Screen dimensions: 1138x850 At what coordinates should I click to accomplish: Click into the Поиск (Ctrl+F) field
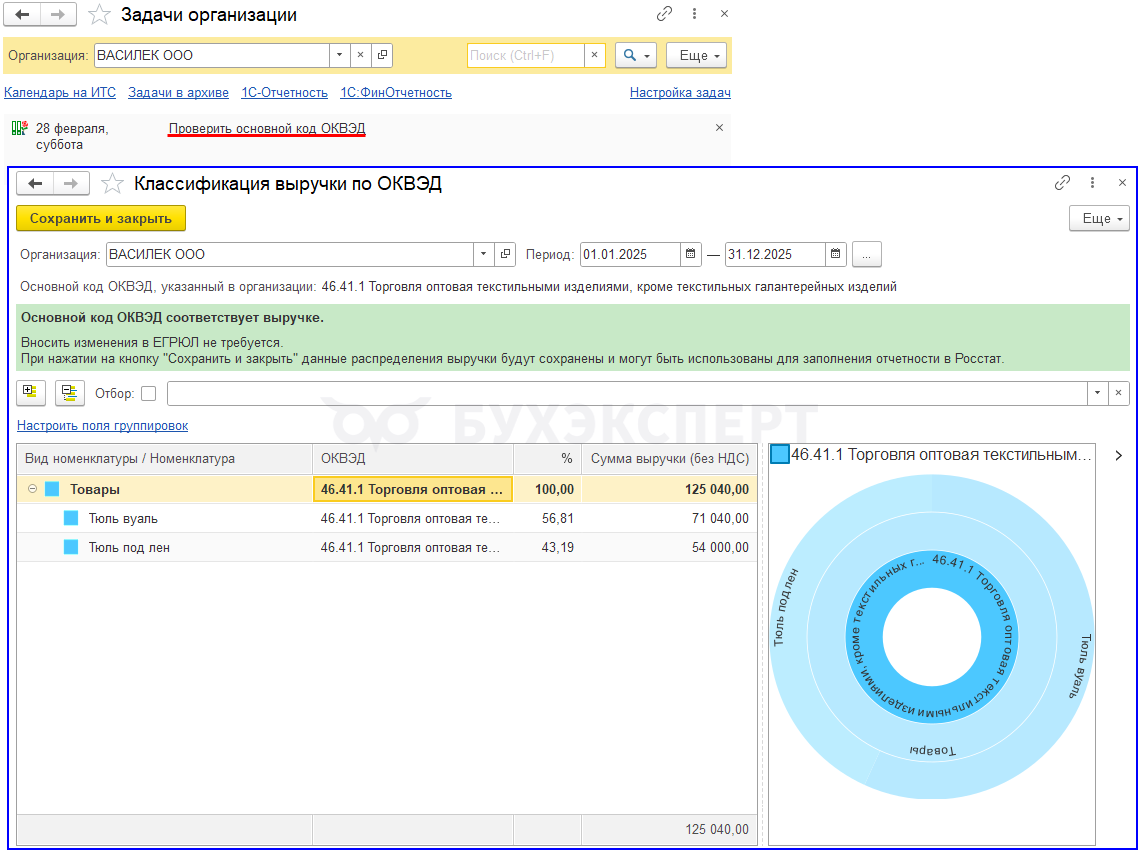(525, 56)
